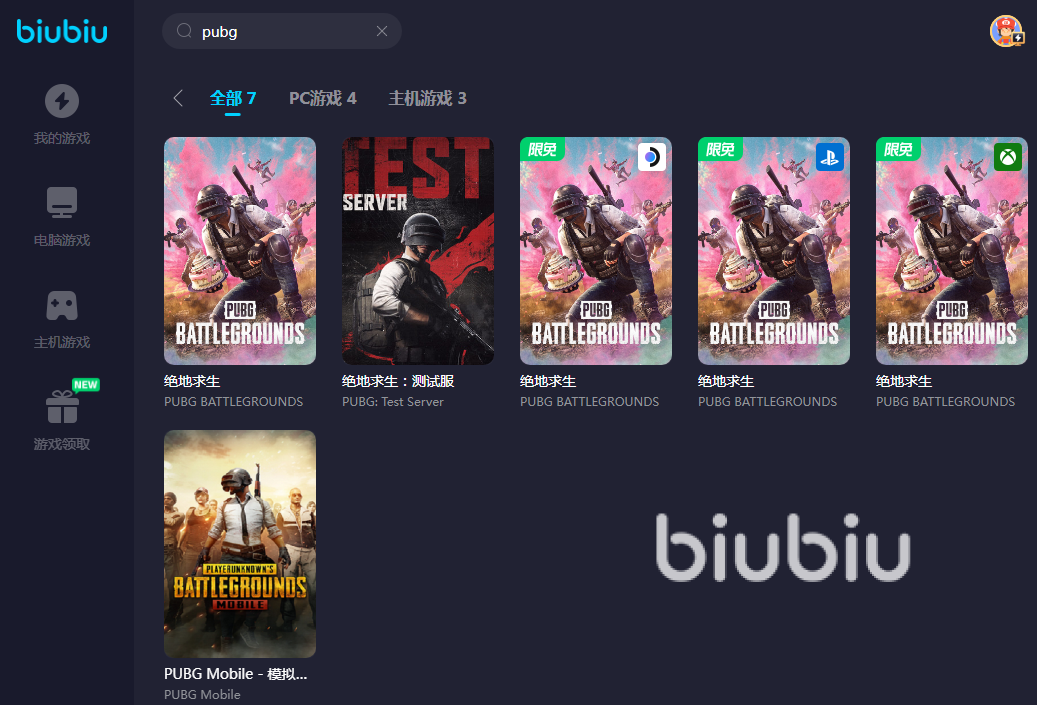Open the PUBG Test Server thumbnail
This screenshot has width=1037, height=705.
pos(418,251)
